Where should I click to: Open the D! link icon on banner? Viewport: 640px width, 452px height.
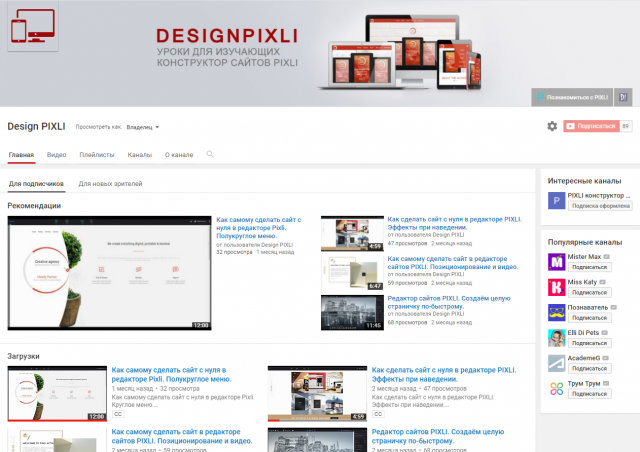point(623,97)
